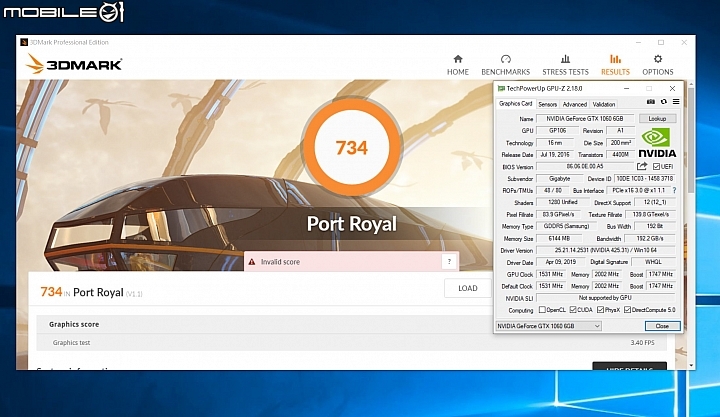
Task: Open the STRESS TESTS section
Action: 565,65
